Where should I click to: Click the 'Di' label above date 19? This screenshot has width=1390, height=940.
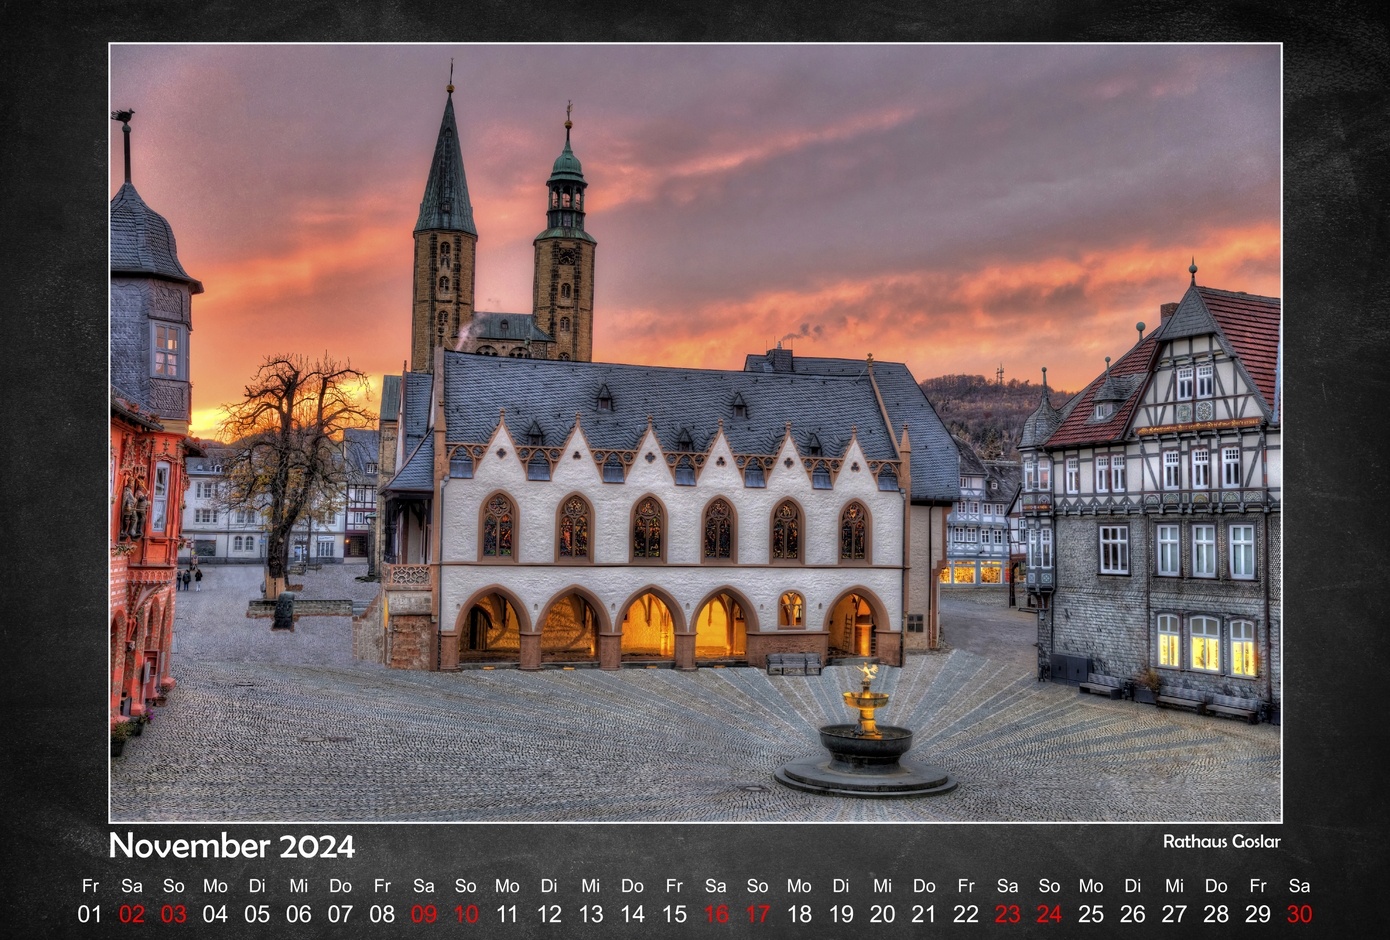pos(841,886)
